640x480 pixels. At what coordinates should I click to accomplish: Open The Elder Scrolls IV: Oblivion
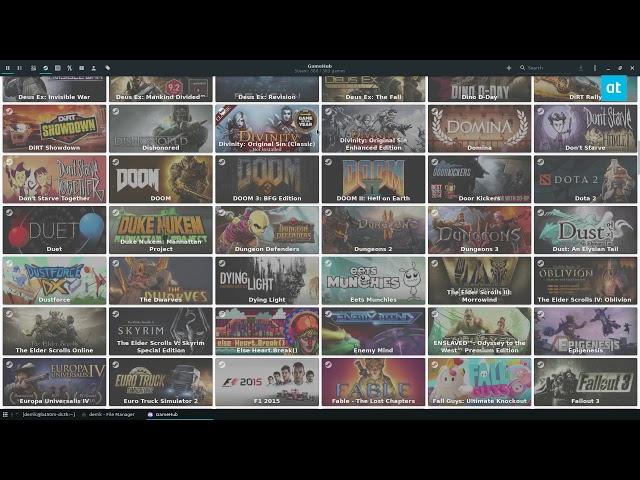pos(586,280)
